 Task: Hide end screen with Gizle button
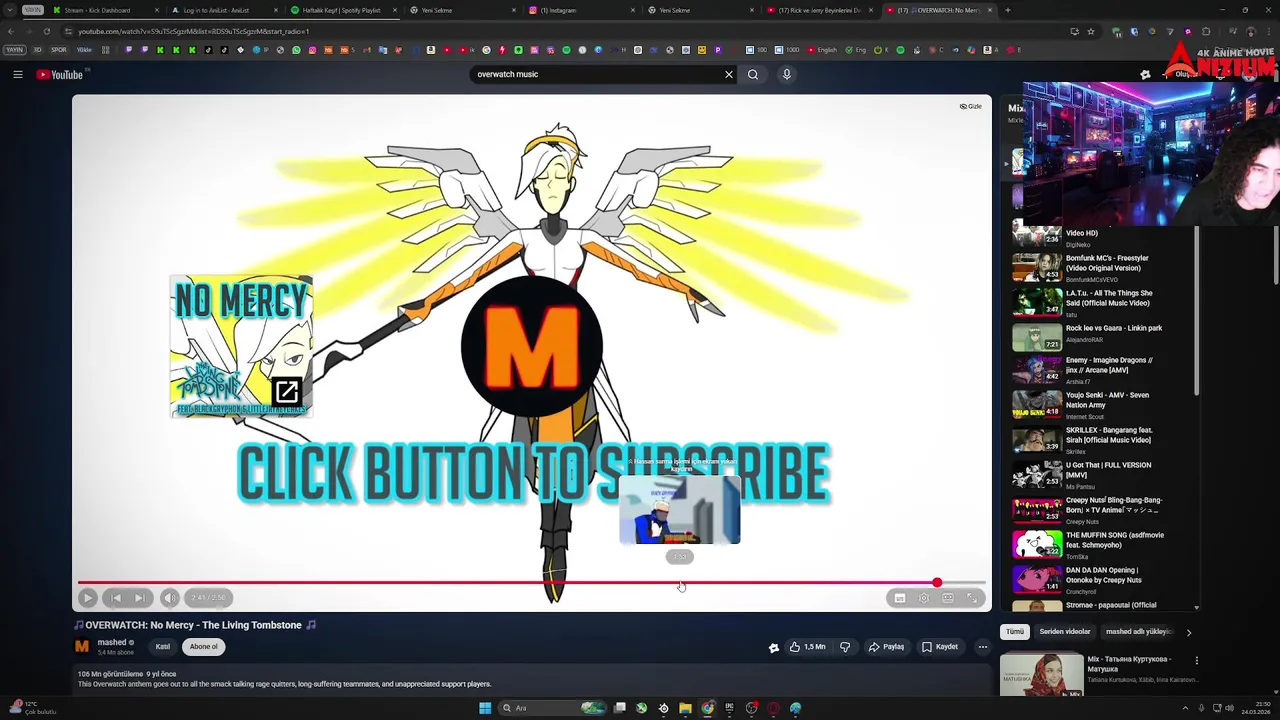pyautogui.click(x=971, y=106)
